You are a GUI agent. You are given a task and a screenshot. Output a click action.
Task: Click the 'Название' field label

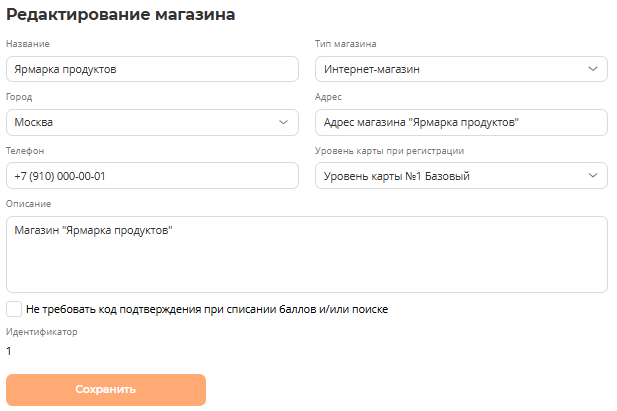[28, 44]
